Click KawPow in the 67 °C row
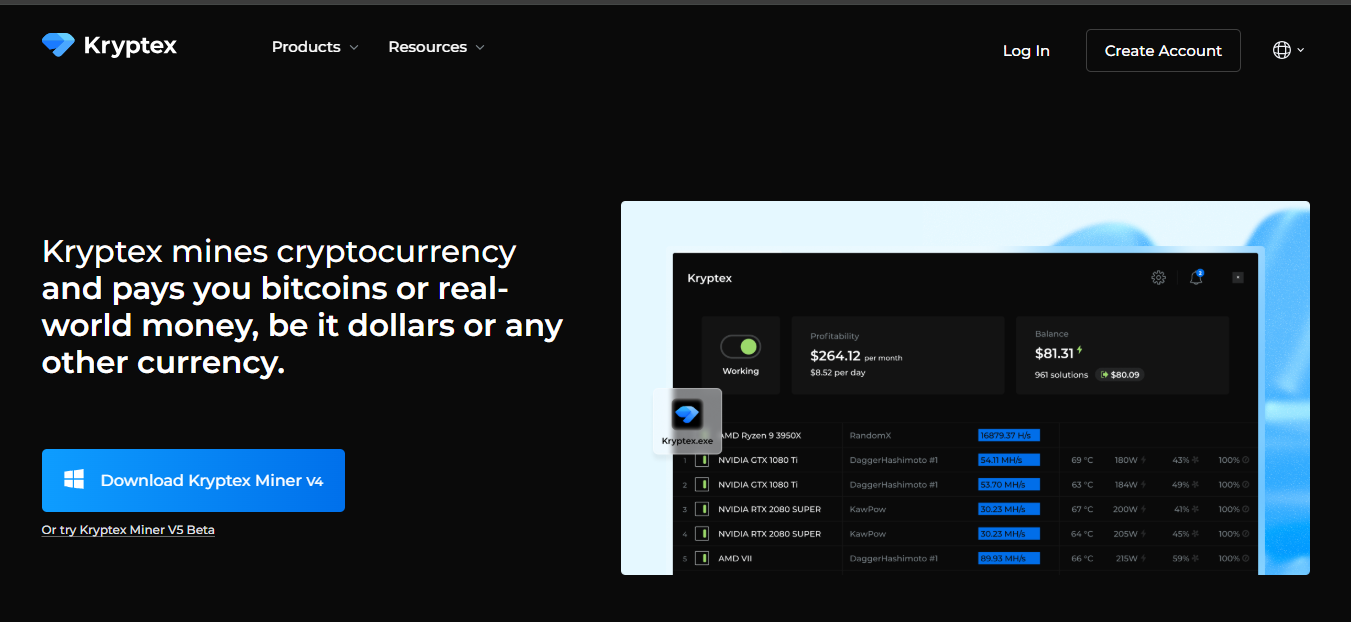 point(868,509)
